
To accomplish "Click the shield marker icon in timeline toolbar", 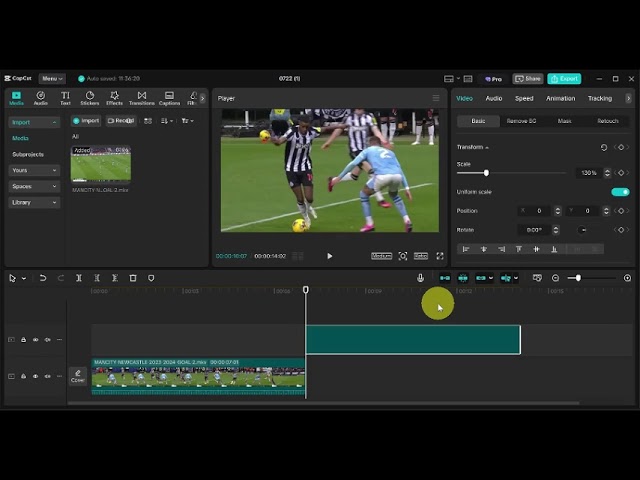I will click(x=151, y=278).
